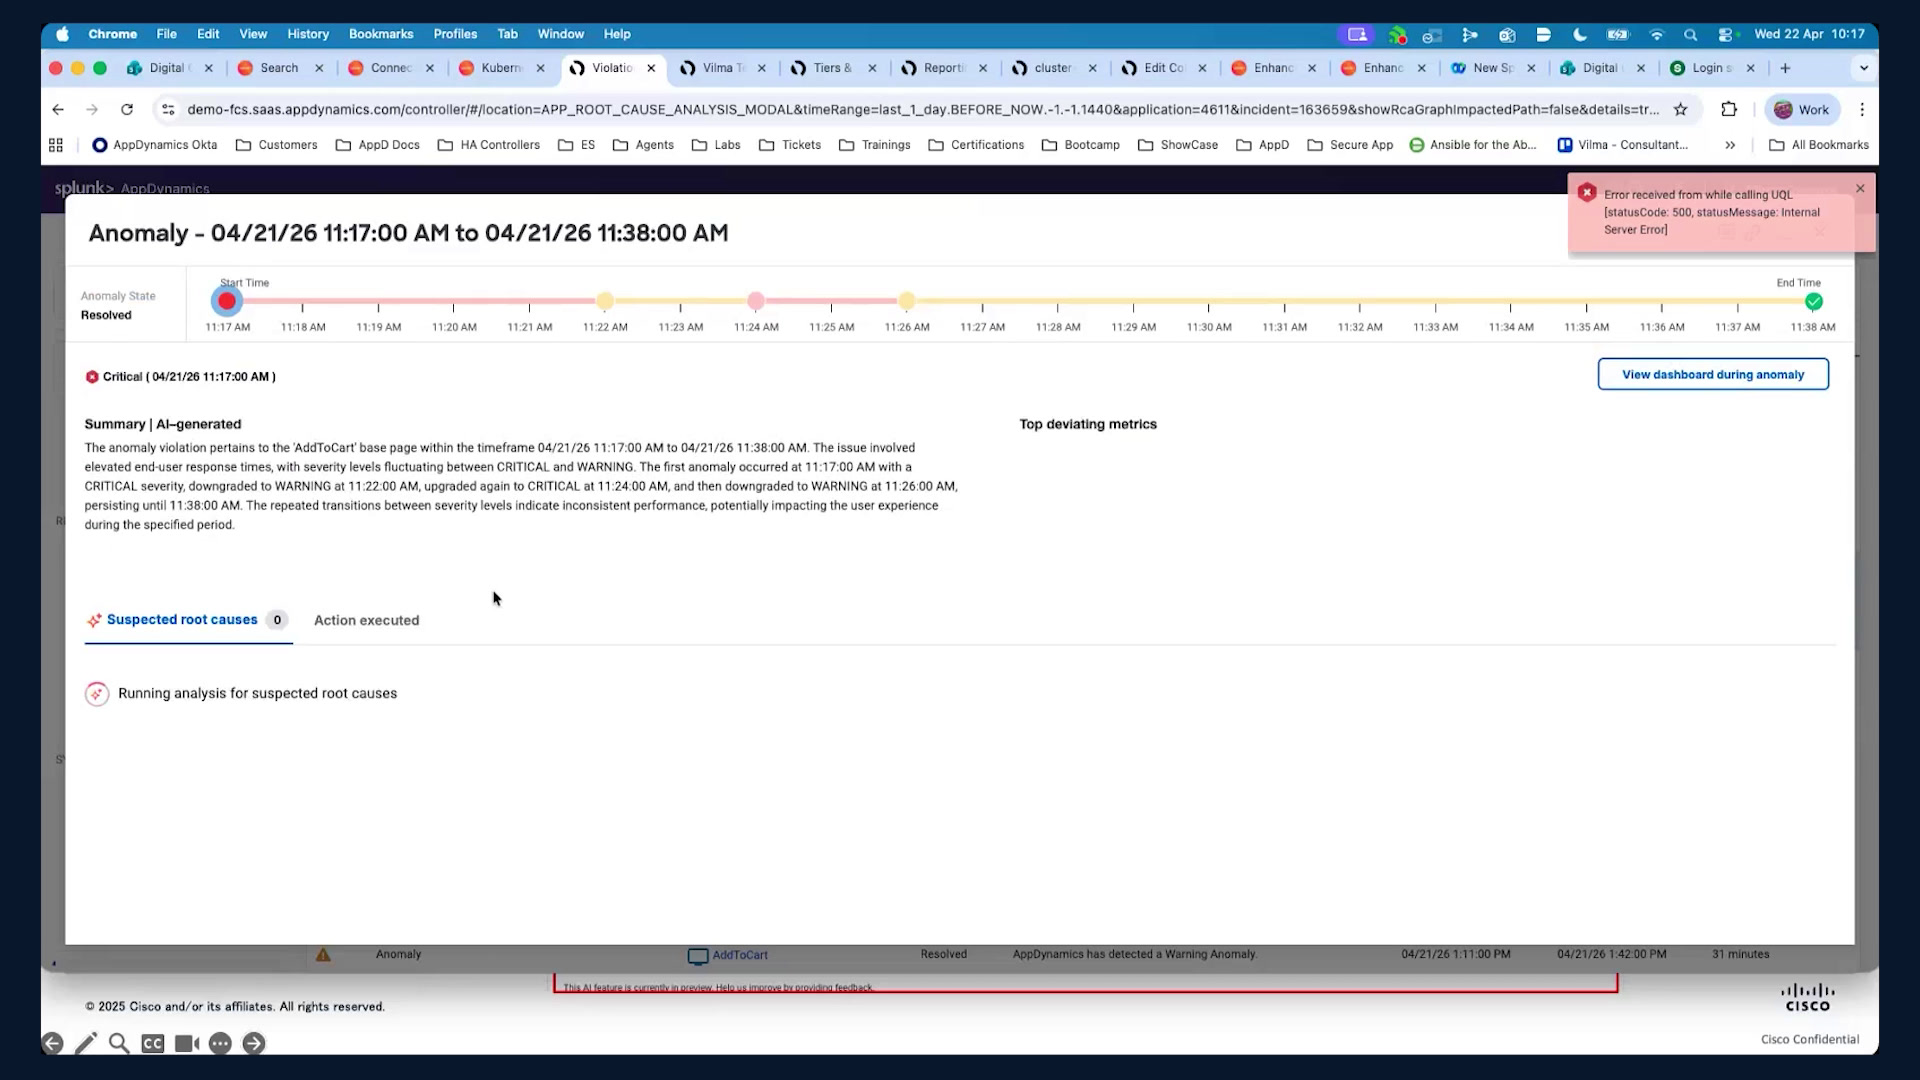Expand the tab search dropdown arrow
1920x1080 pixels.
[x=1864, y=68]
